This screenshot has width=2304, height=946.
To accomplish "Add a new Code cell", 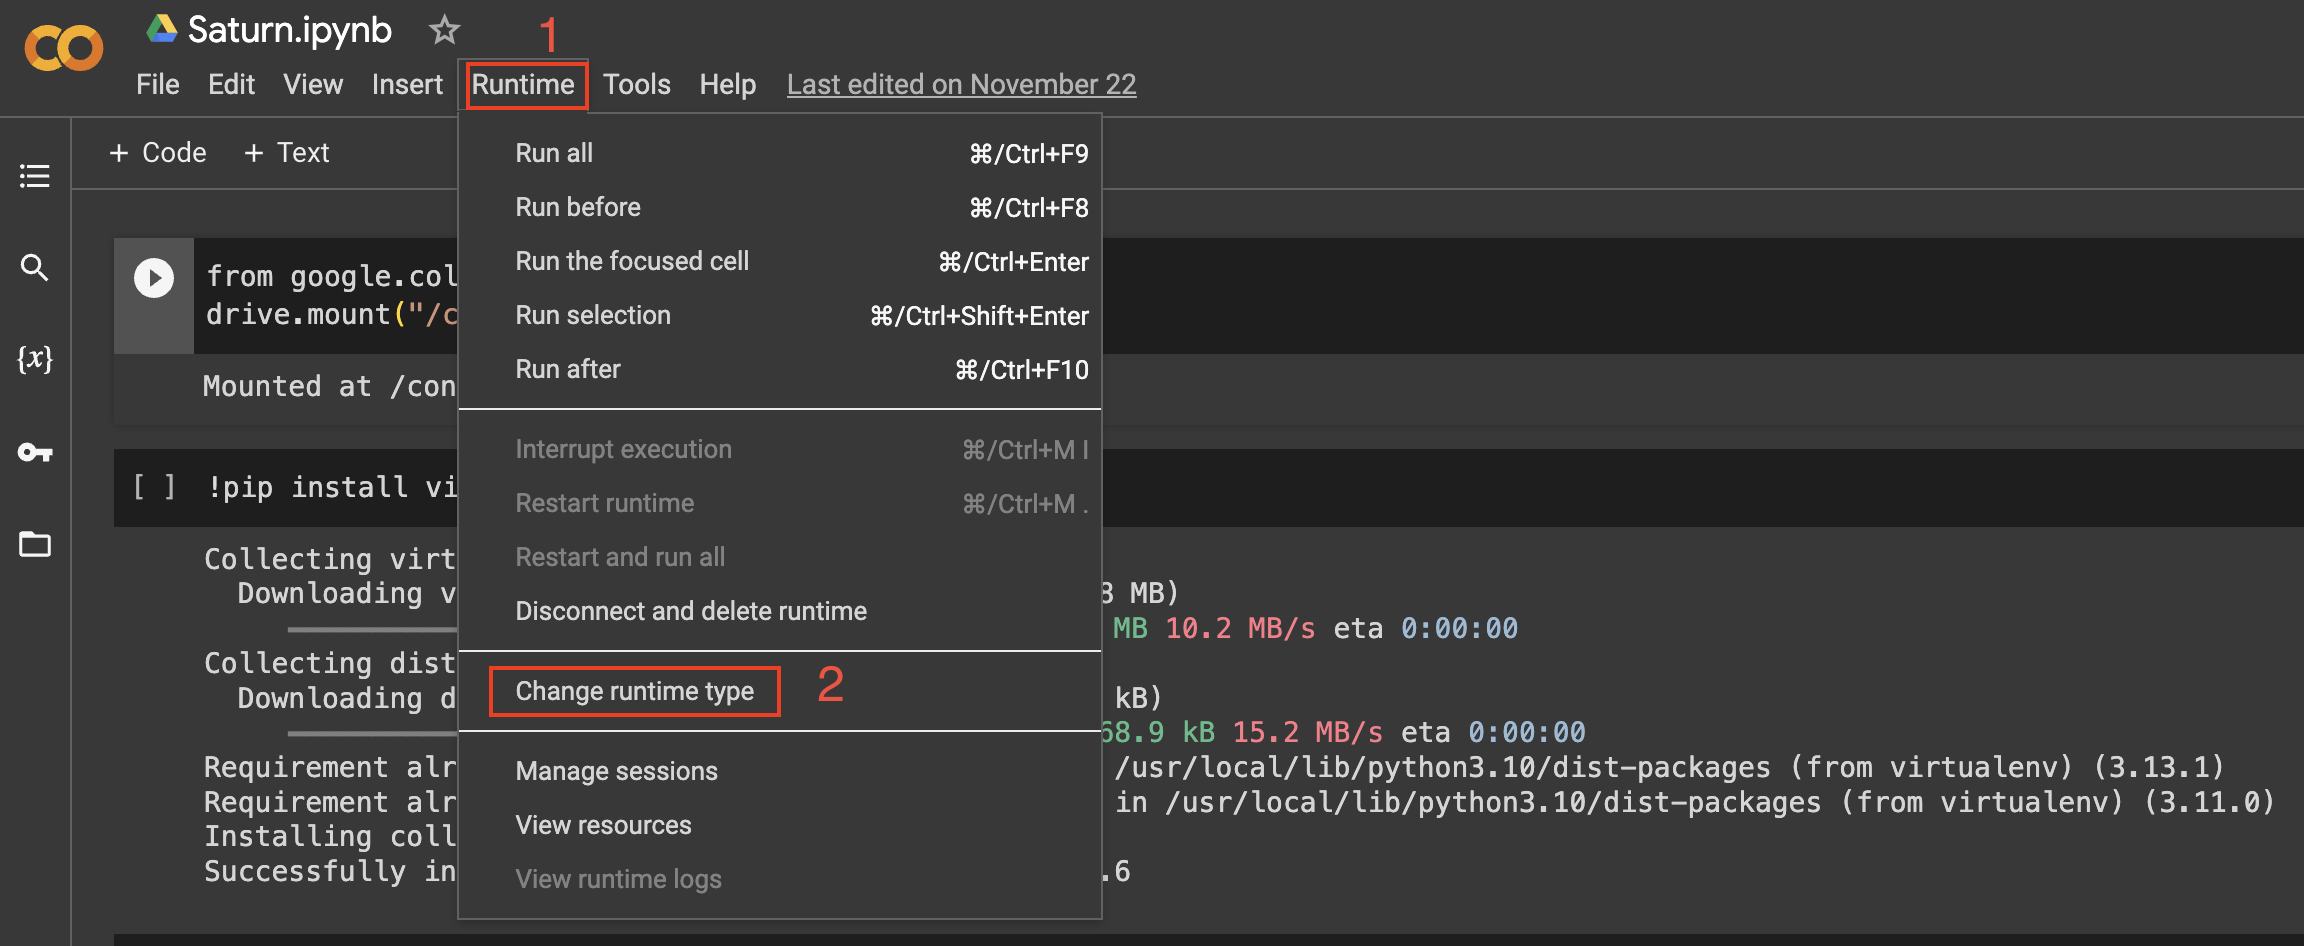I will coord(158,152).
